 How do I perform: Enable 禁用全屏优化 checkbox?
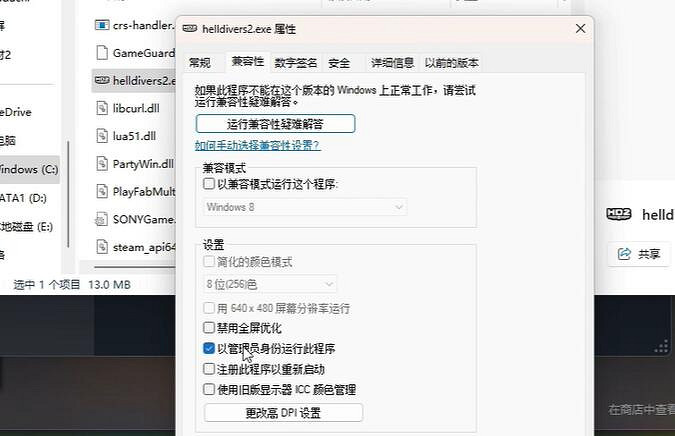209,328
